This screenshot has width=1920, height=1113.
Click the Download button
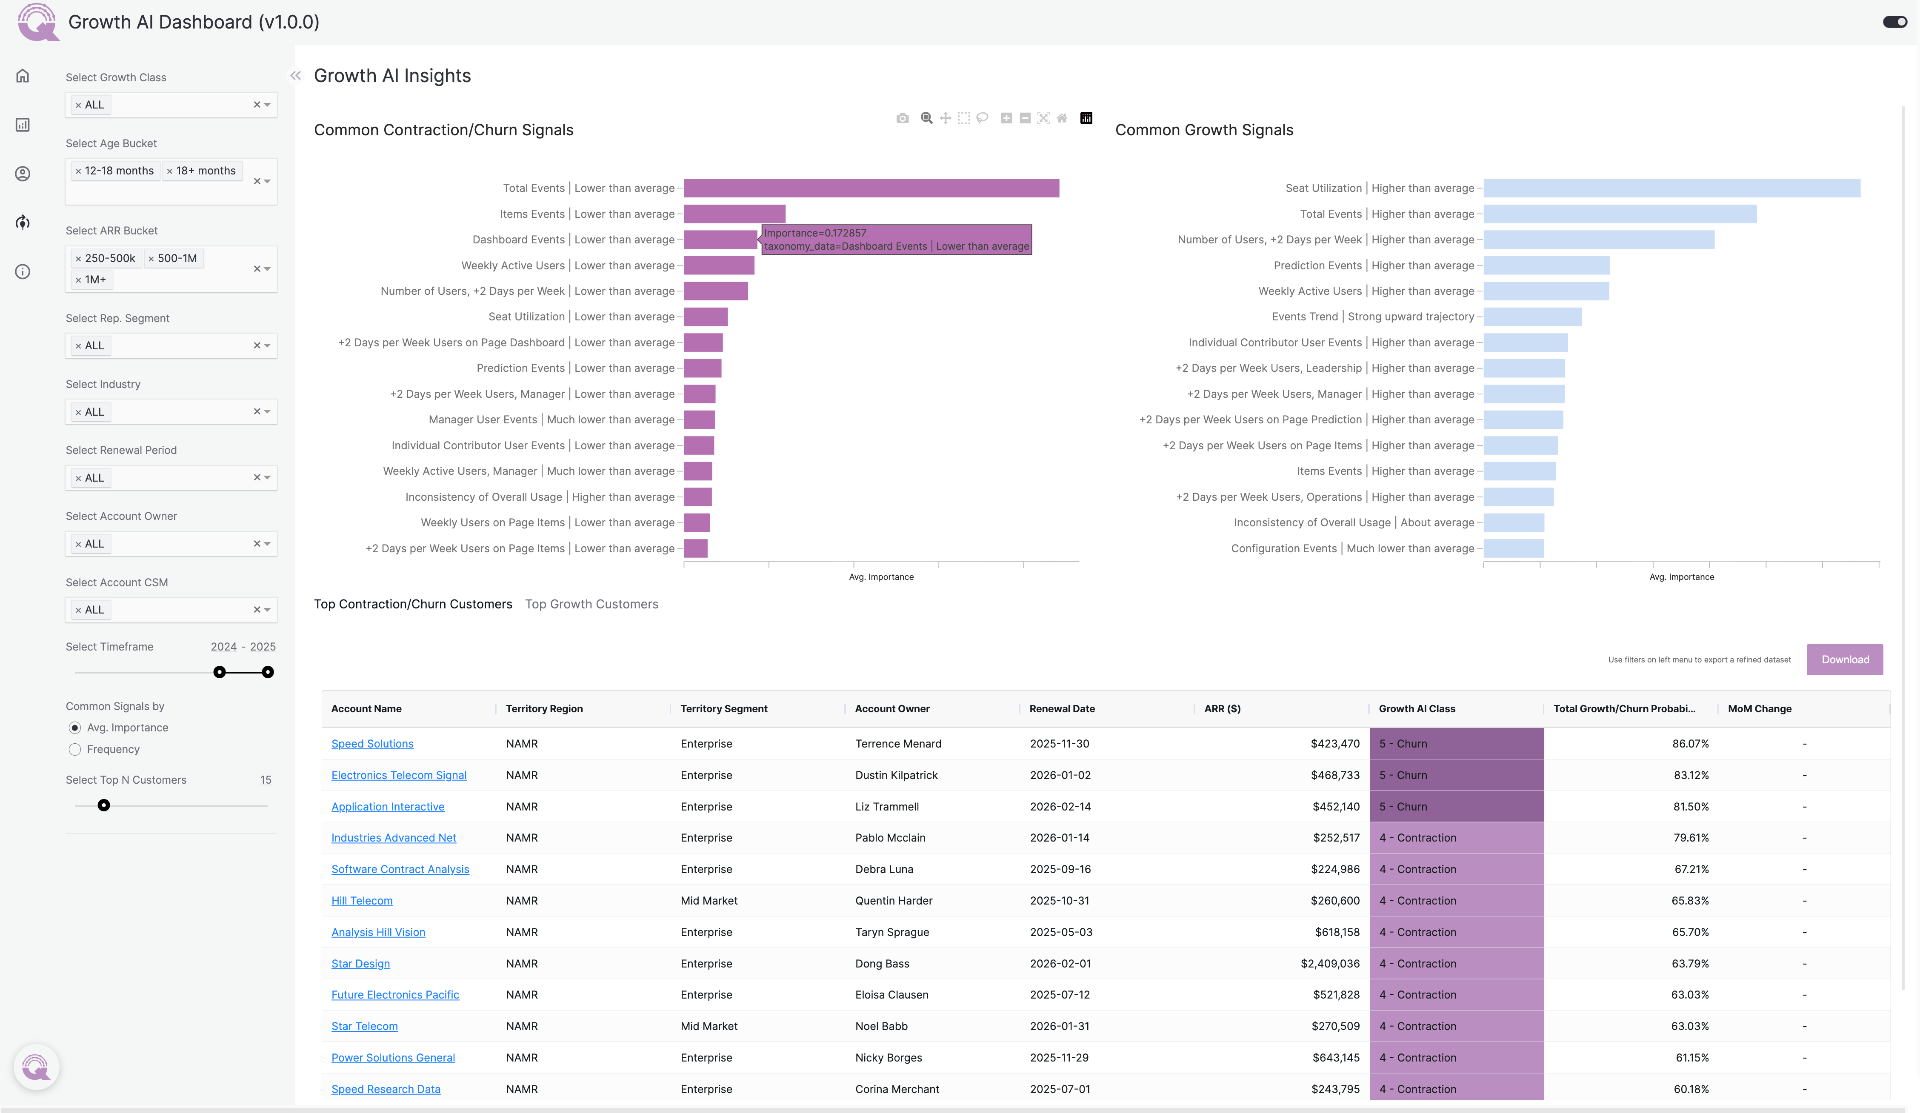[x=1845, y=660]
